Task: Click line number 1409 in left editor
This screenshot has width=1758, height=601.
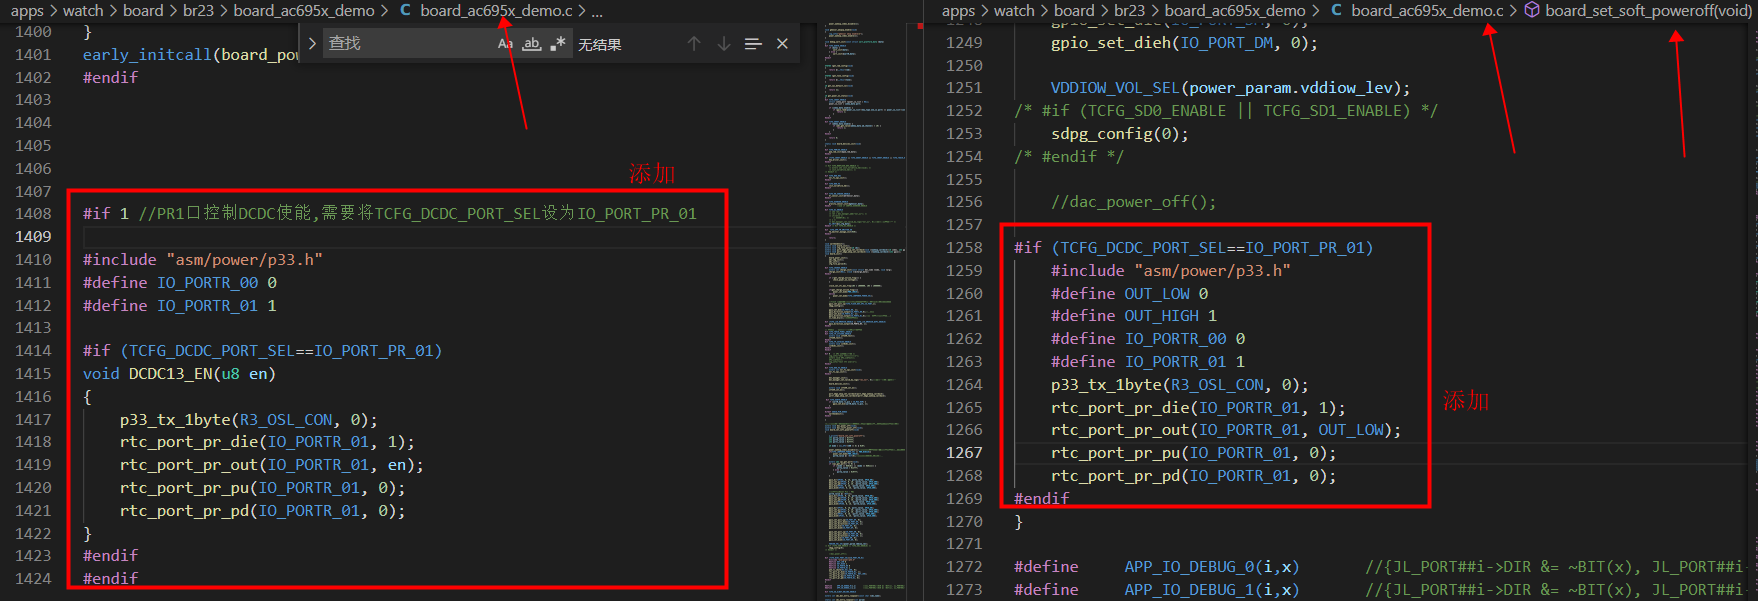Action: point(33,237)
